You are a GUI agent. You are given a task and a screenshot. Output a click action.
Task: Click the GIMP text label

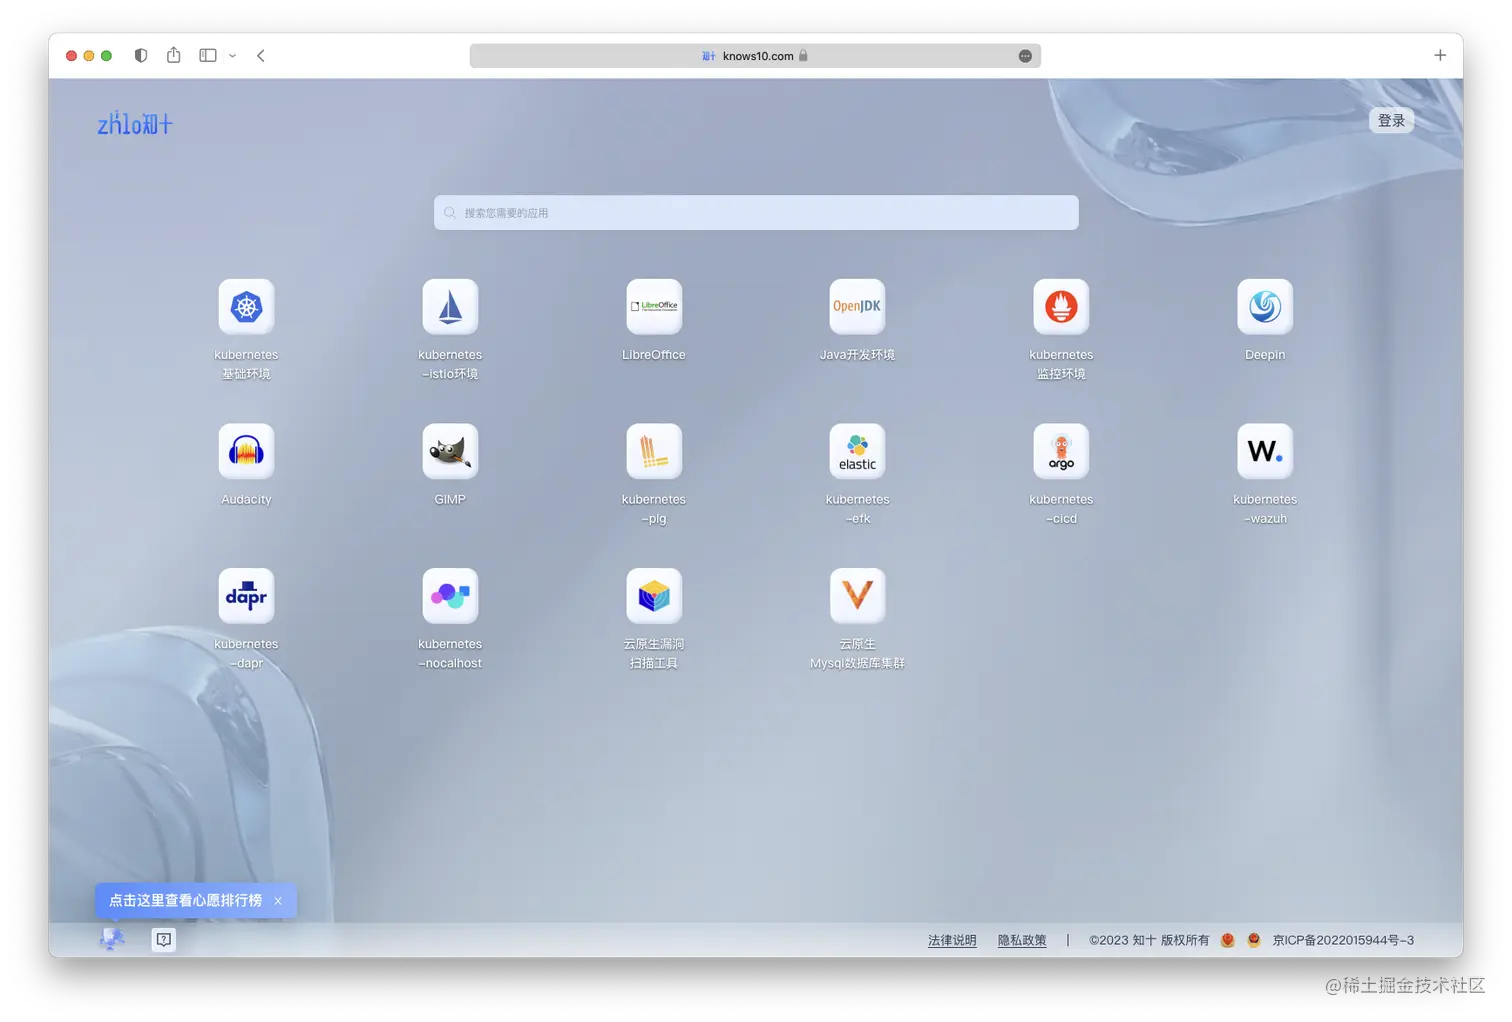(x=450, y=500)
